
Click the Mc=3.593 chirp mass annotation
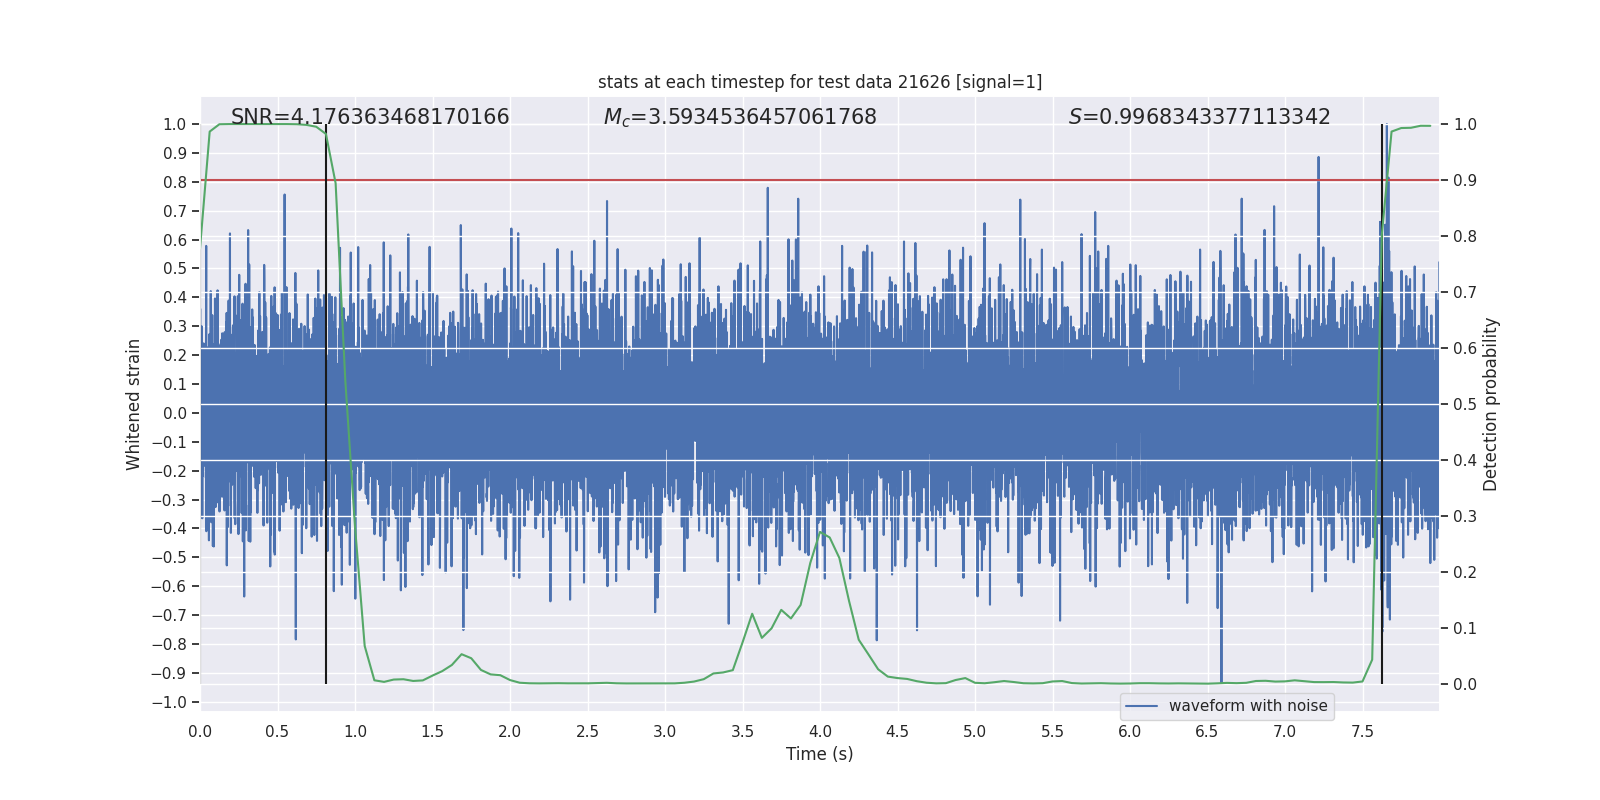coord(740,117)
